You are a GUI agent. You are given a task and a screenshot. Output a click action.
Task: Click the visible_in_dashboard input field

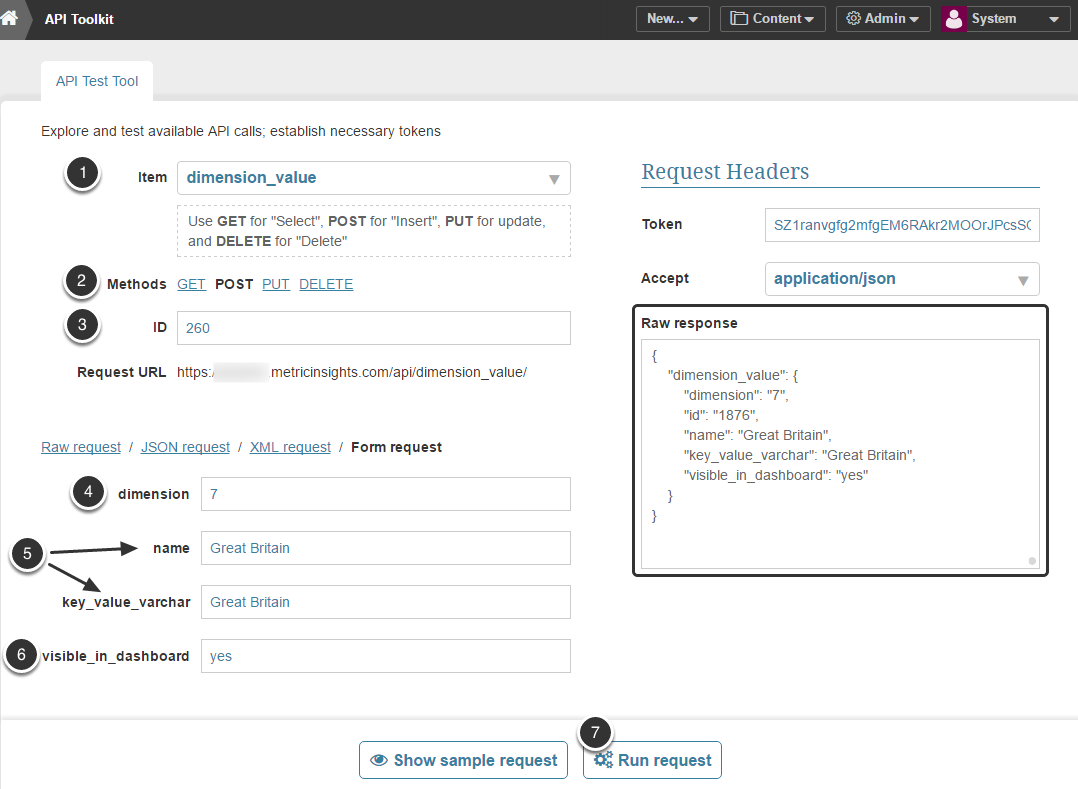(385, 656)
